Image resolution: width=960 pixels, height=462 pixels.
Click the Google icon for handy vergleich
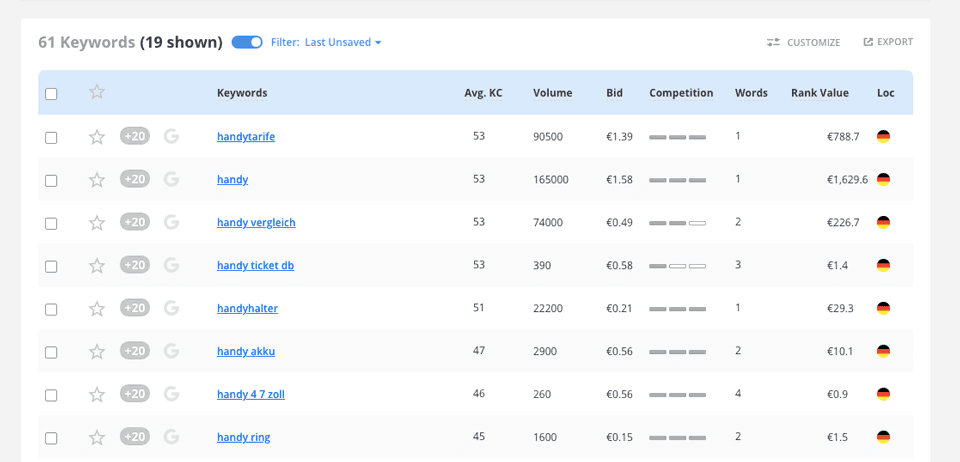pos(171,222)
